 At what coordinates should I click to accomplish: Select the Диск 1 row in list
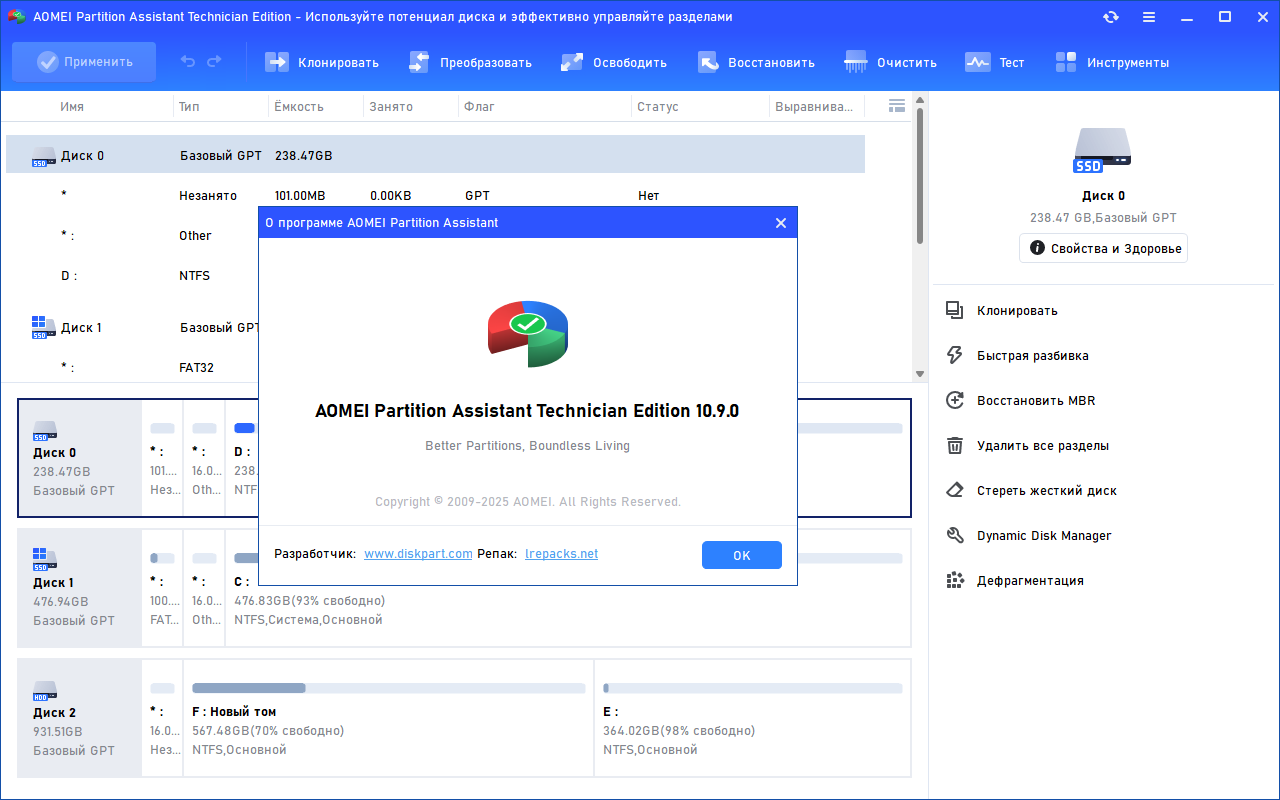coord(132,328)
